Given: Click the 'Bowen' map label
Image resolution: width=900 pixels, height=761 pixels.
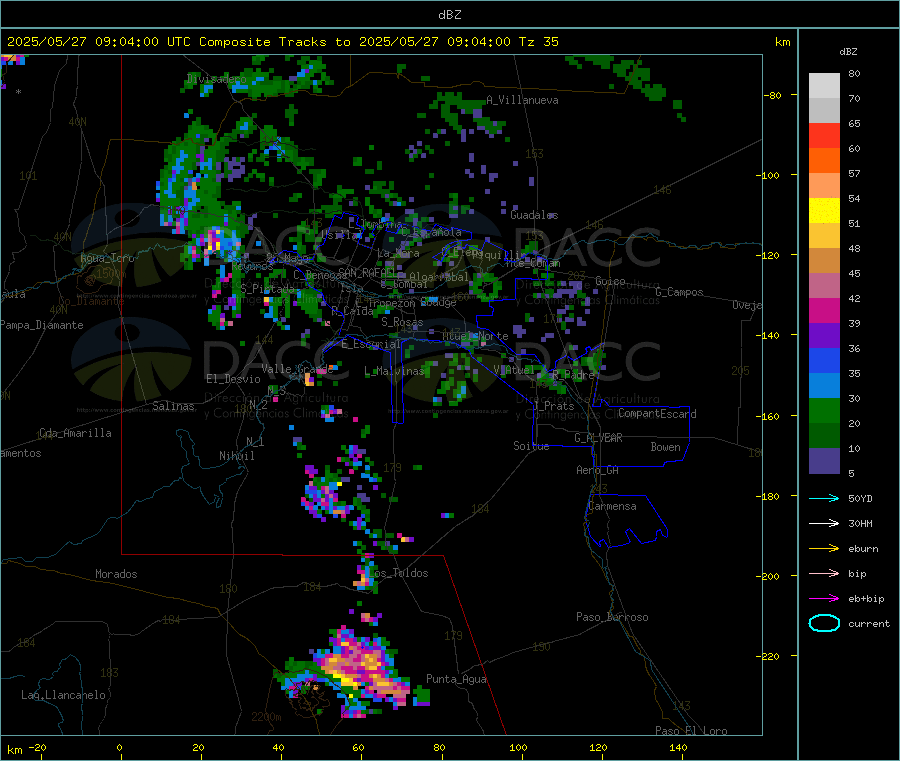Looking at the screenshot, I should pos(665,447).
